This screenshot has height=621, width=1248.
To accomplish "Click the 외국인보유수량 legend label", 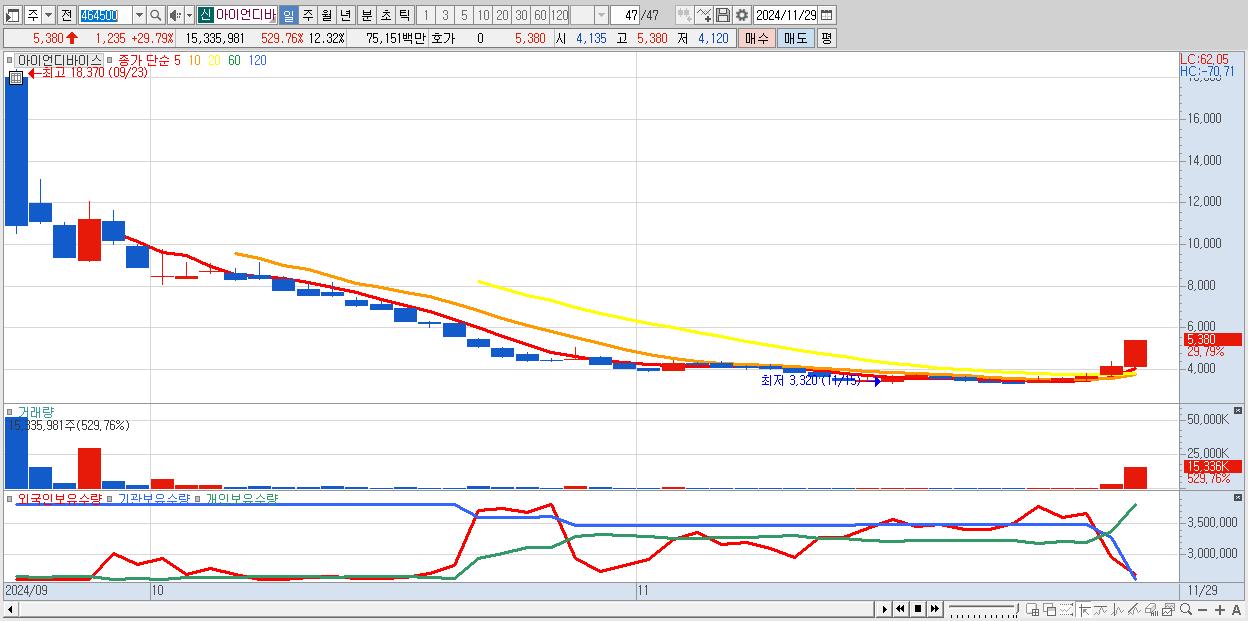I will coord(60,497).
